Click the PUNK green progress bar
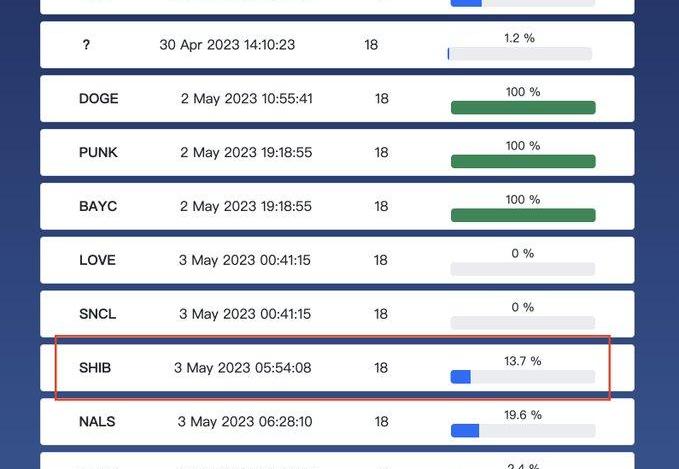Screen dimensions: 679x469 pos(523,161)
